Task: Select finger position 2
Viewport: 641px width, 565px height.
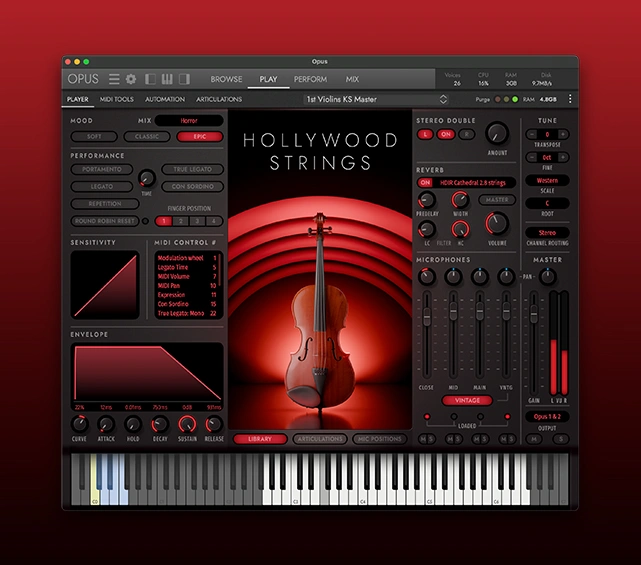Action: click(180, 221)
